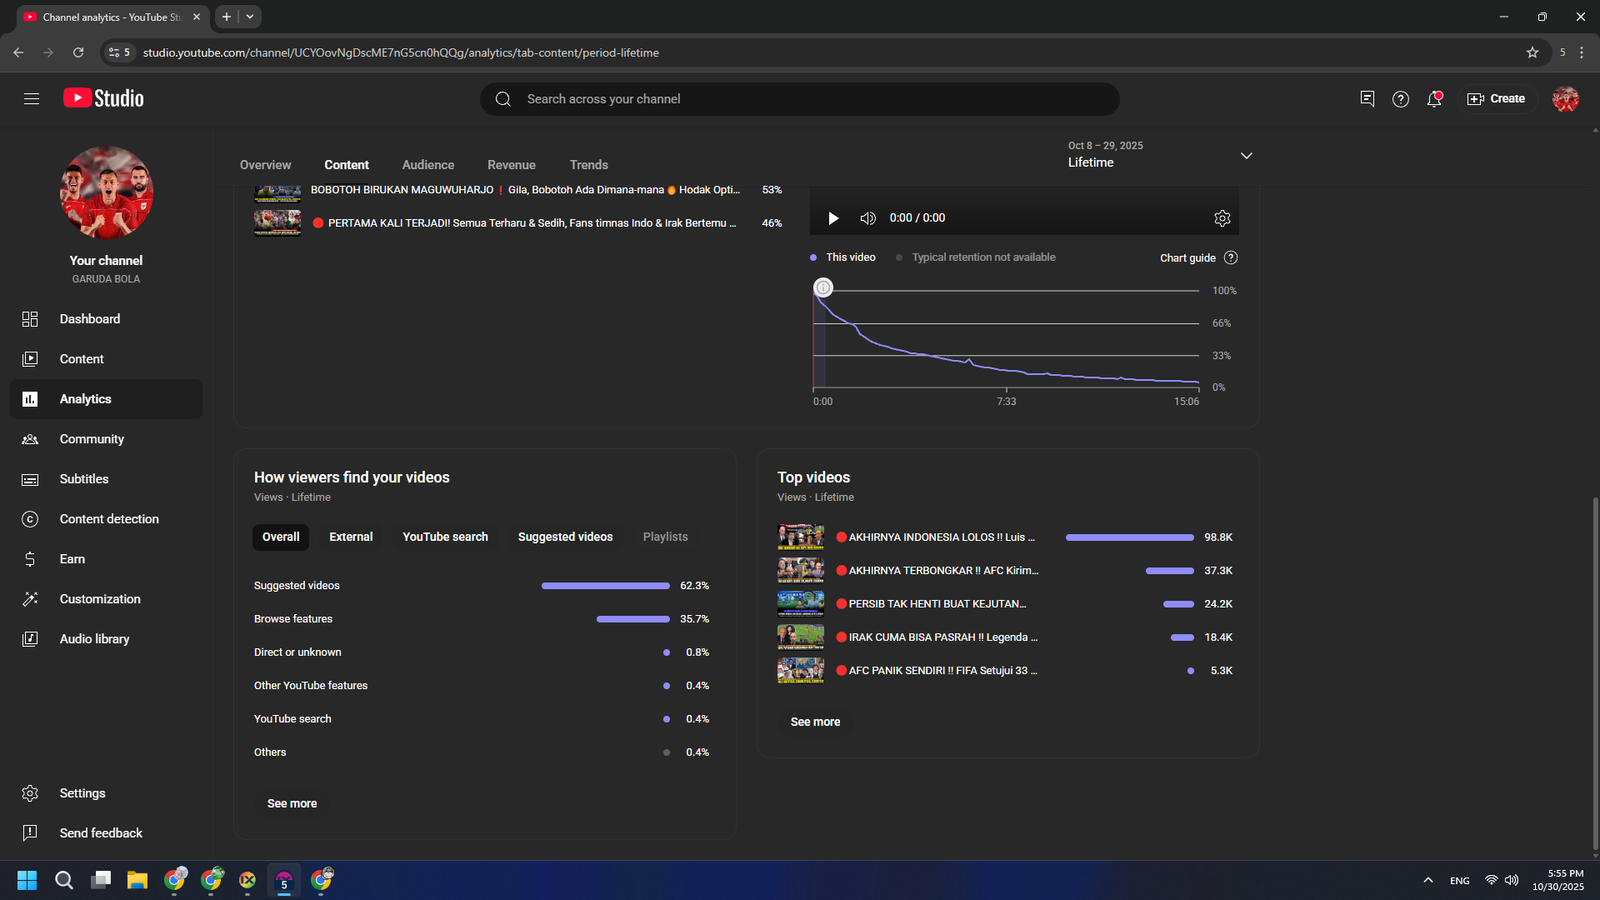Viewport: 1600px width, 900px height.
Task: Select the External traffic source chip
Action: [351, 537]
